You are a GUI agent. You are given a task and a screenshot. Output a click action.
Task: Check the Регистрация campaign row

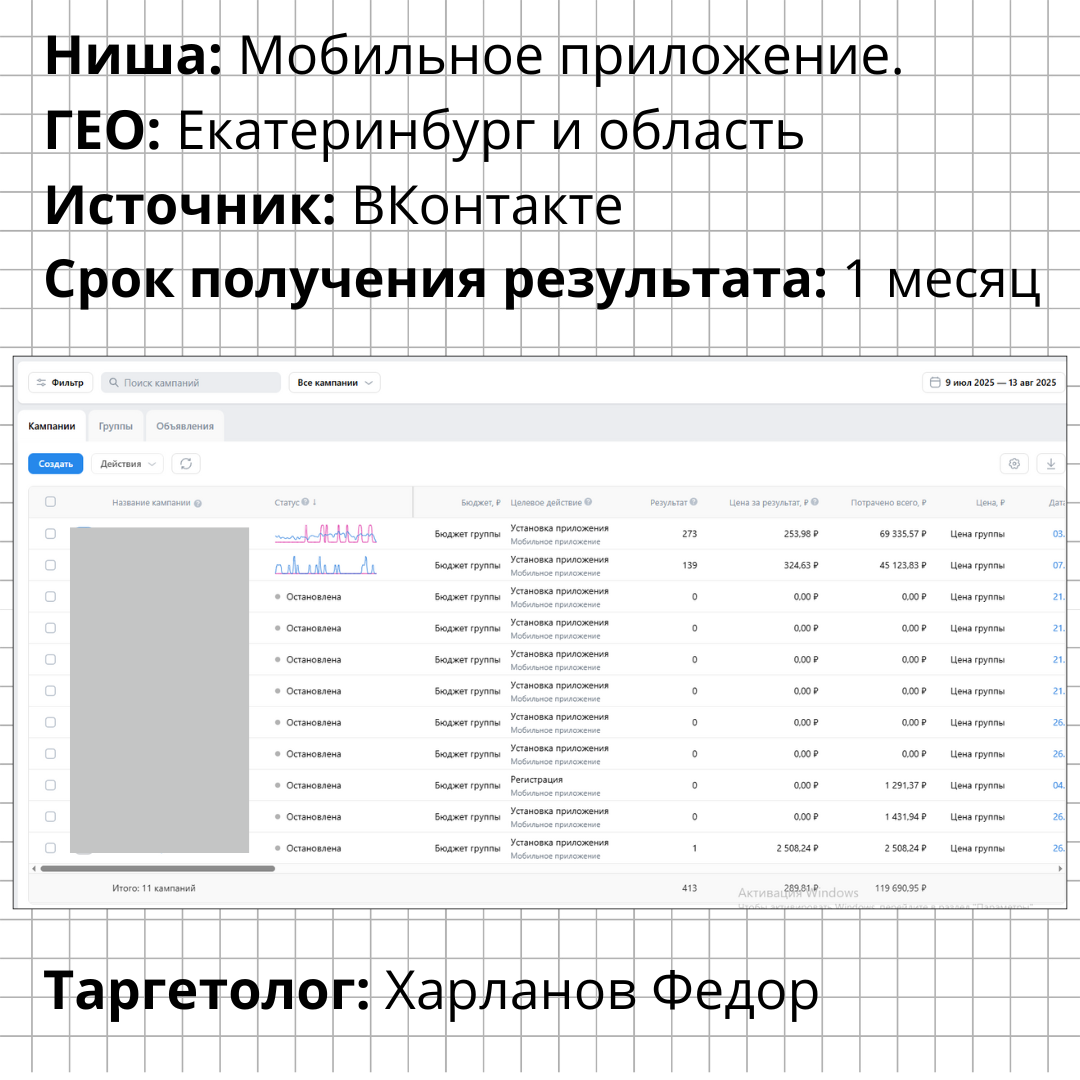coord(50,785)
